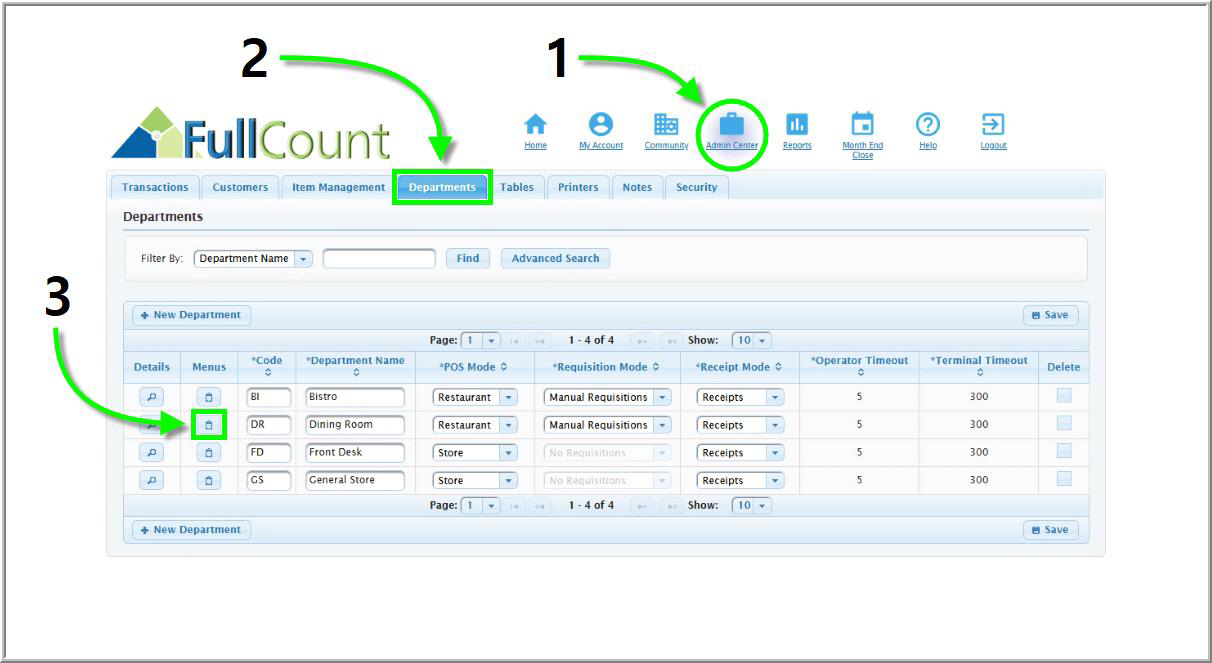This screenshot has width=1212, height=663.
Task: Switch to the Printers tab
Action: click(578, 187)
